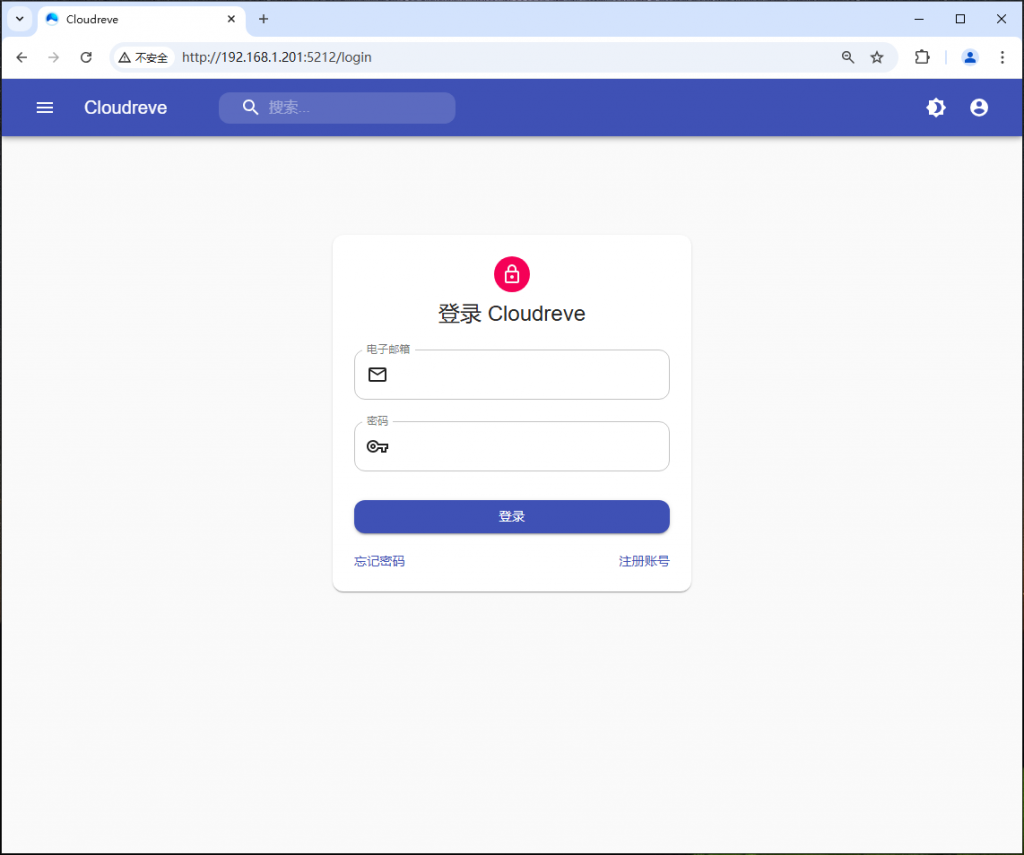Reload the page with the refresh icon

[86, 57]
